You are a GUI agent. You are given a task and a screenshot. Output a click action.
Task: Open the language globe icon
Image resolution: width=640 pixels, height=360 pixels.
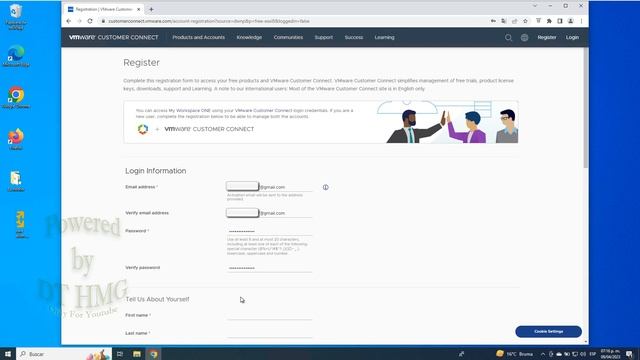524,38
